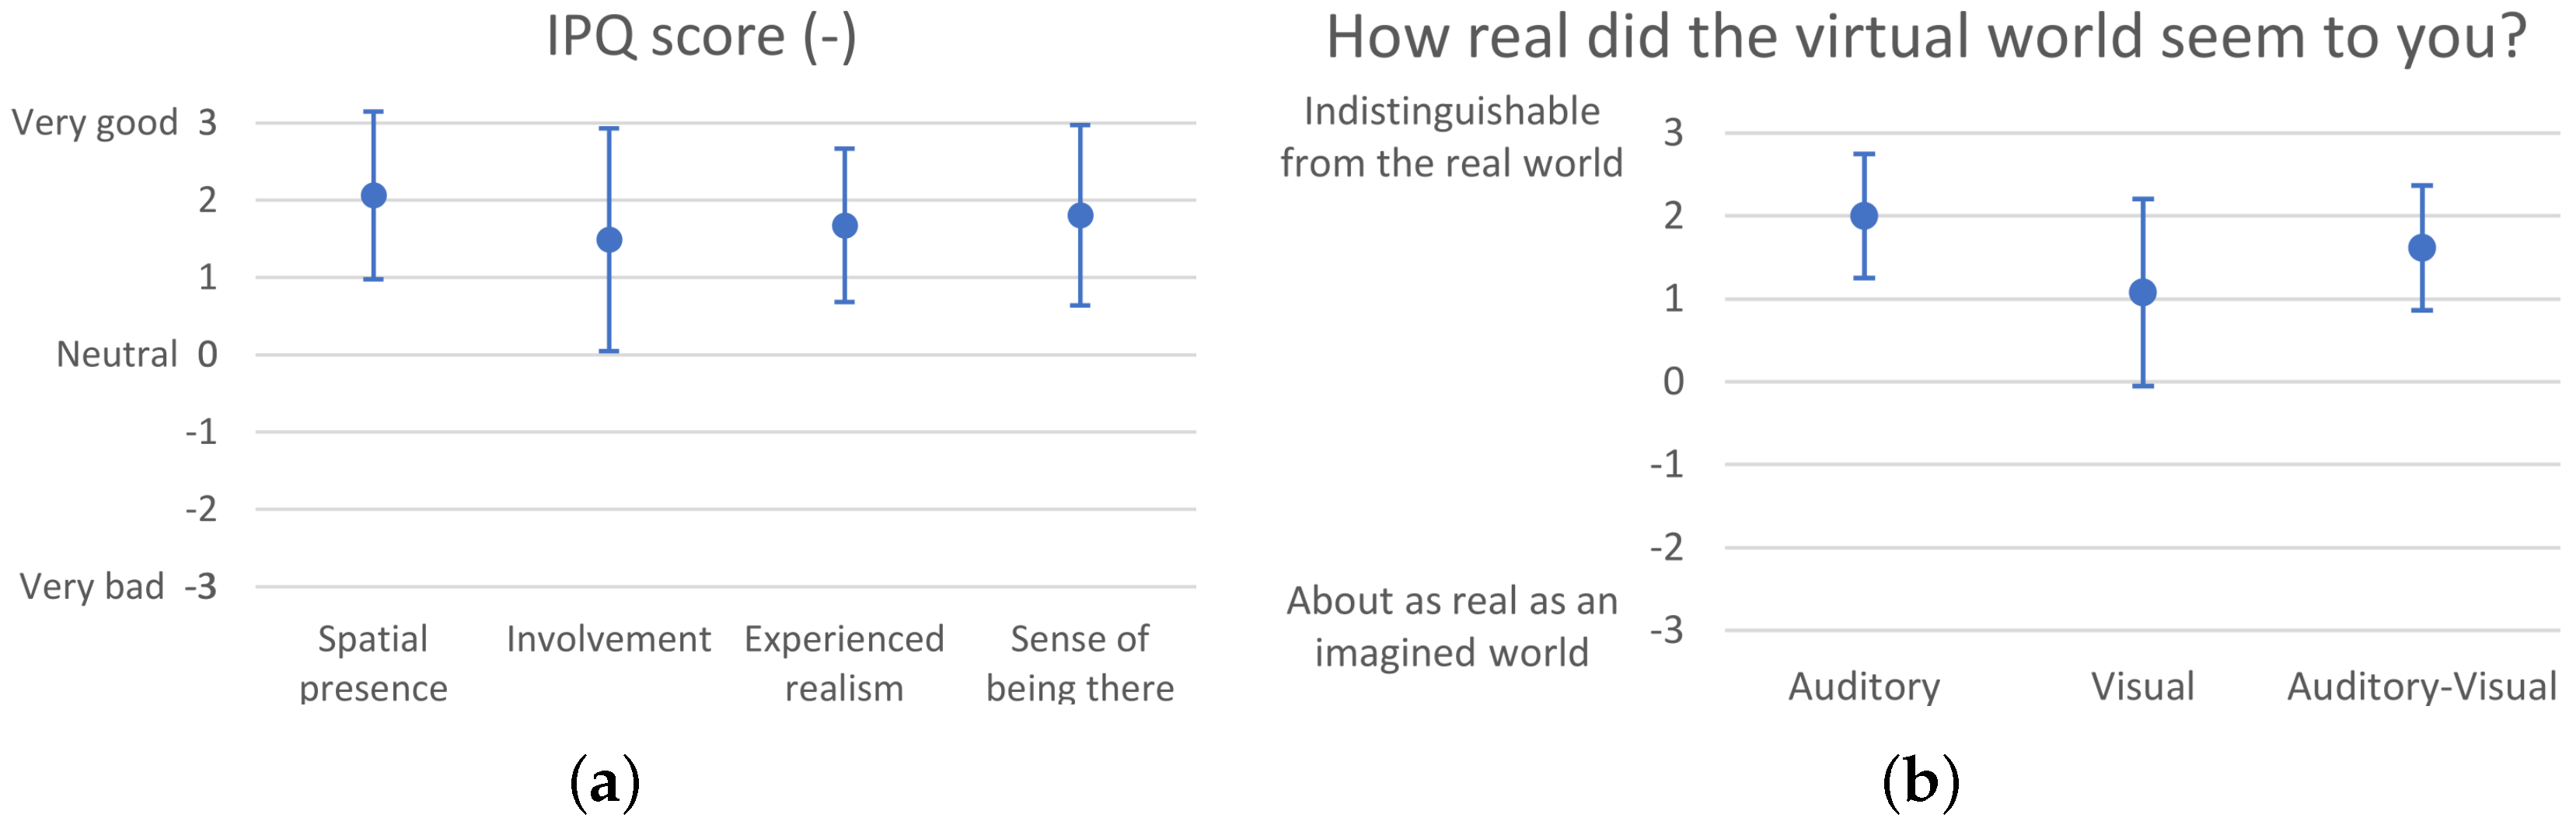Image resolution: width=2576 pixels, height=825 pixels.
Task: Click the 'Sense of being there' axis label
Action: (x=1080, y=663)
